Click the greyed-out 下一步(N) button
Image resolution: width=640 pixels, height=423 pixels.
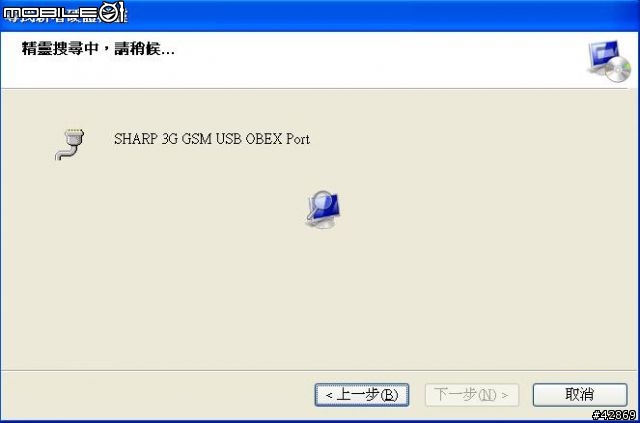pyautogui.click(x=472, y=394)
